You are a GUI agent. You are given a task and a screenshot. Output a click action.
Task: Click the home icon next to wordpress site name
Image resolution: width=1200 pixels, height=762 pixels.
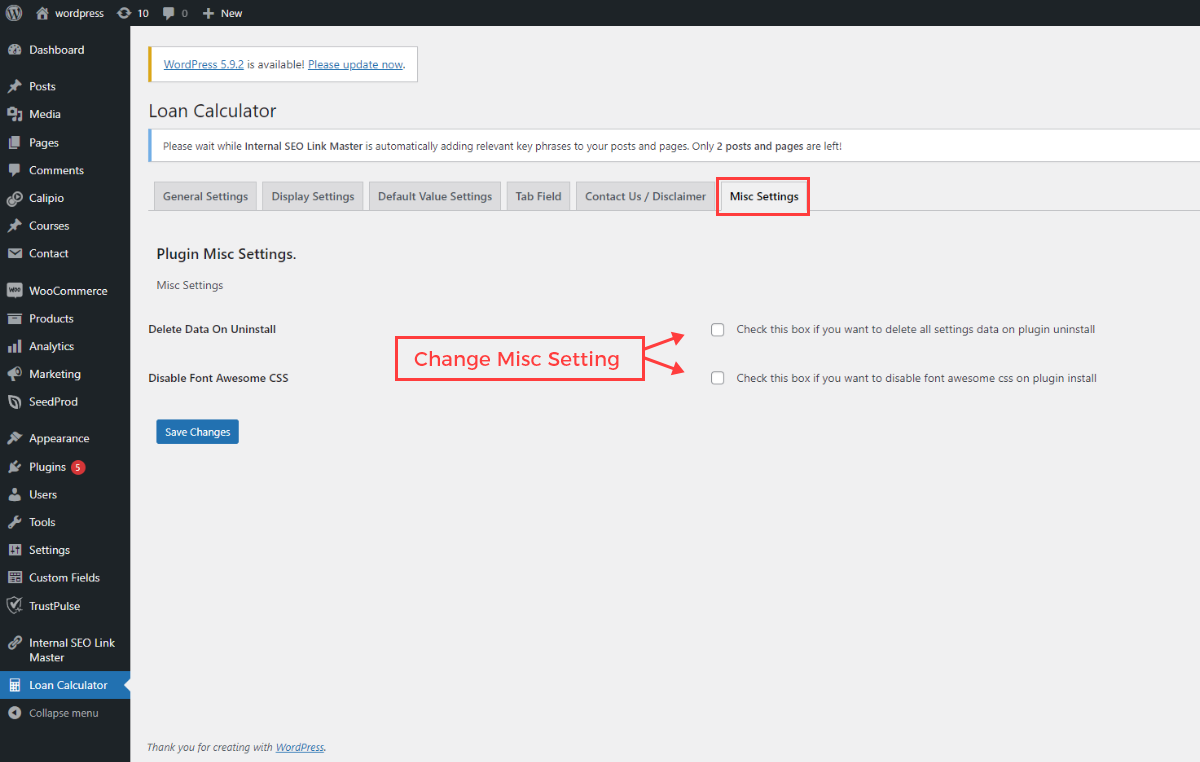click(42, 13)
